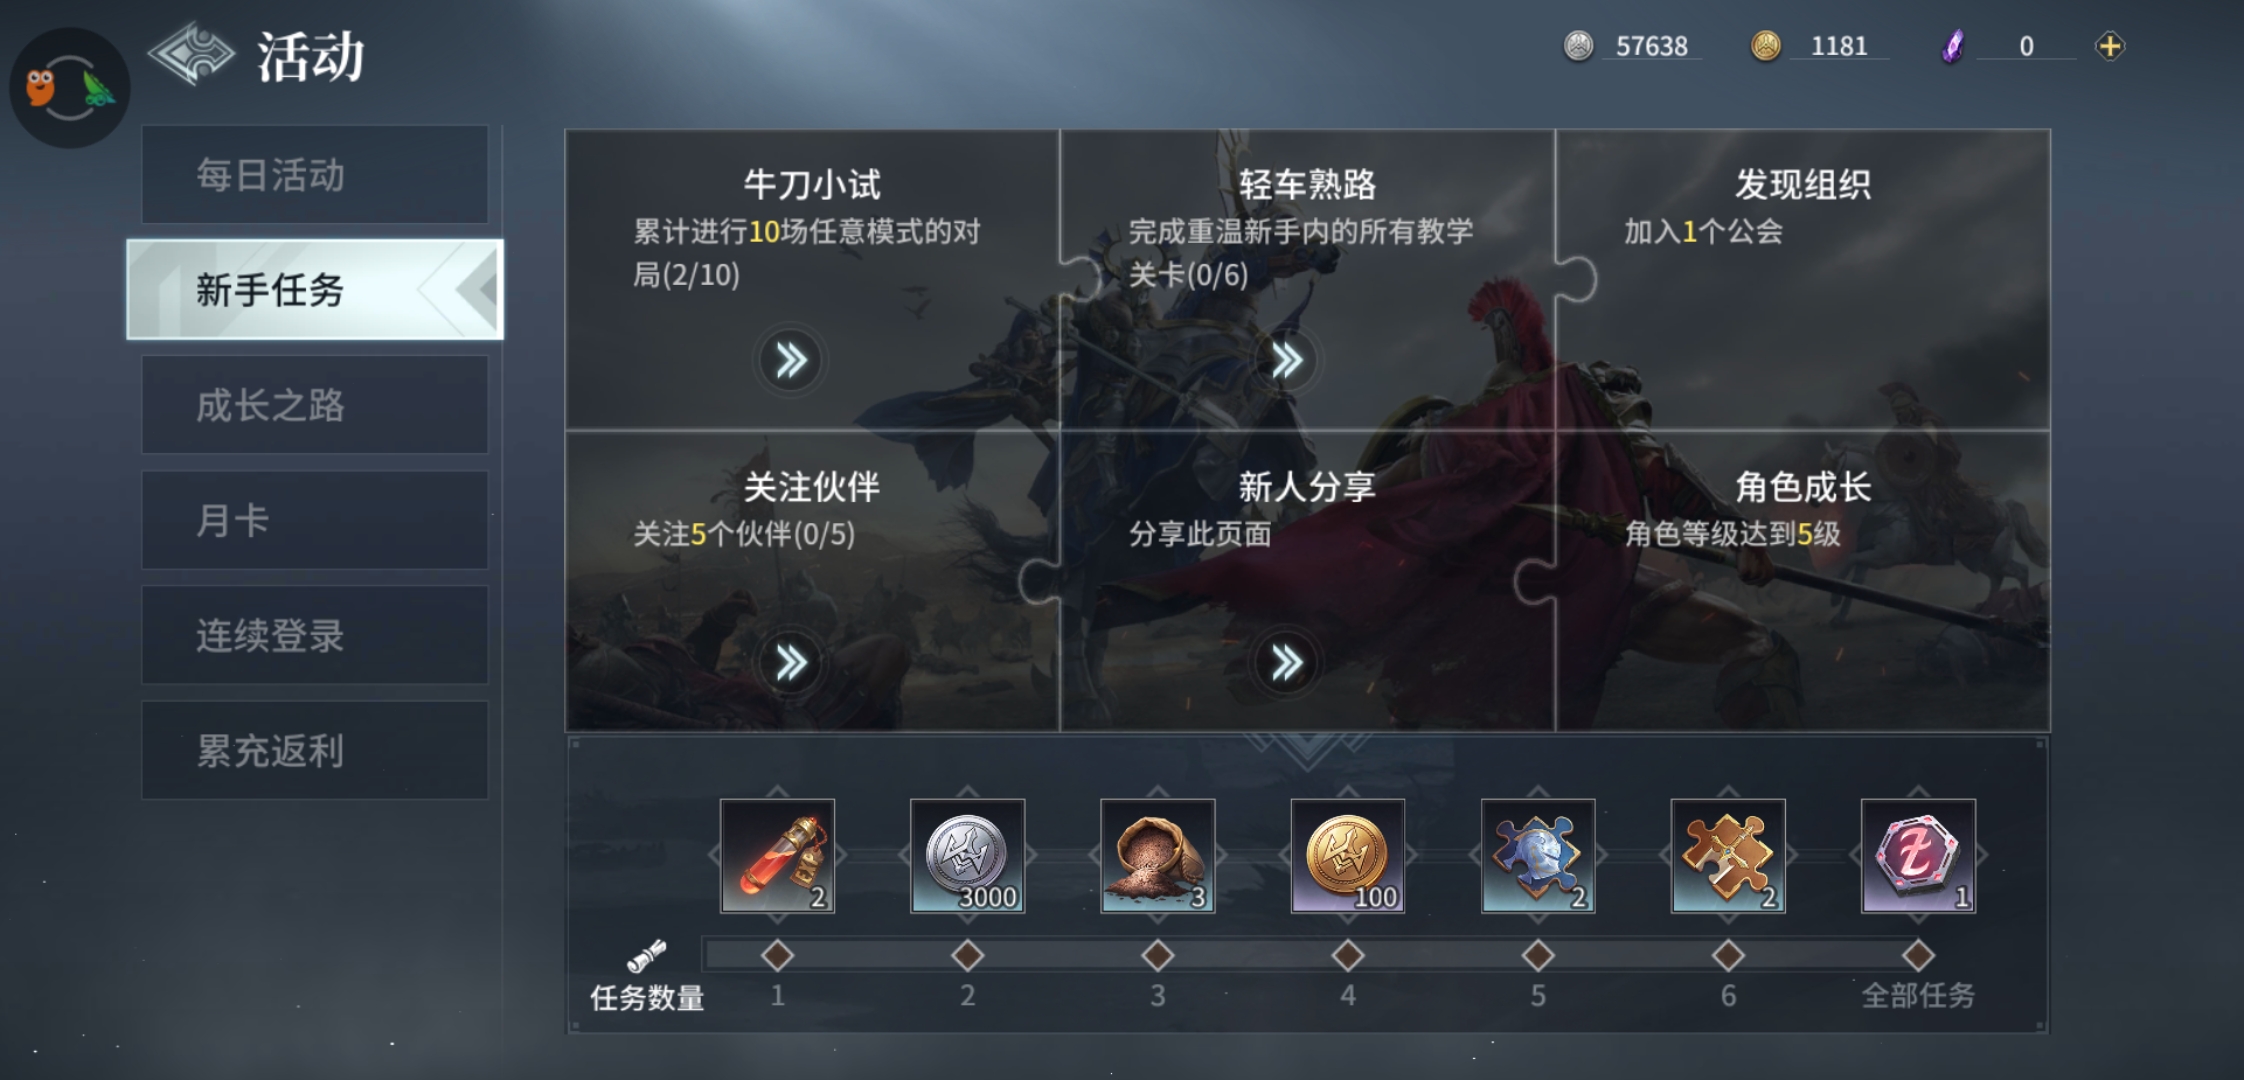Screen dimensions: 2244x1080
Task: Click the back arrow beside 活动 title
Action: click(191, 54)
